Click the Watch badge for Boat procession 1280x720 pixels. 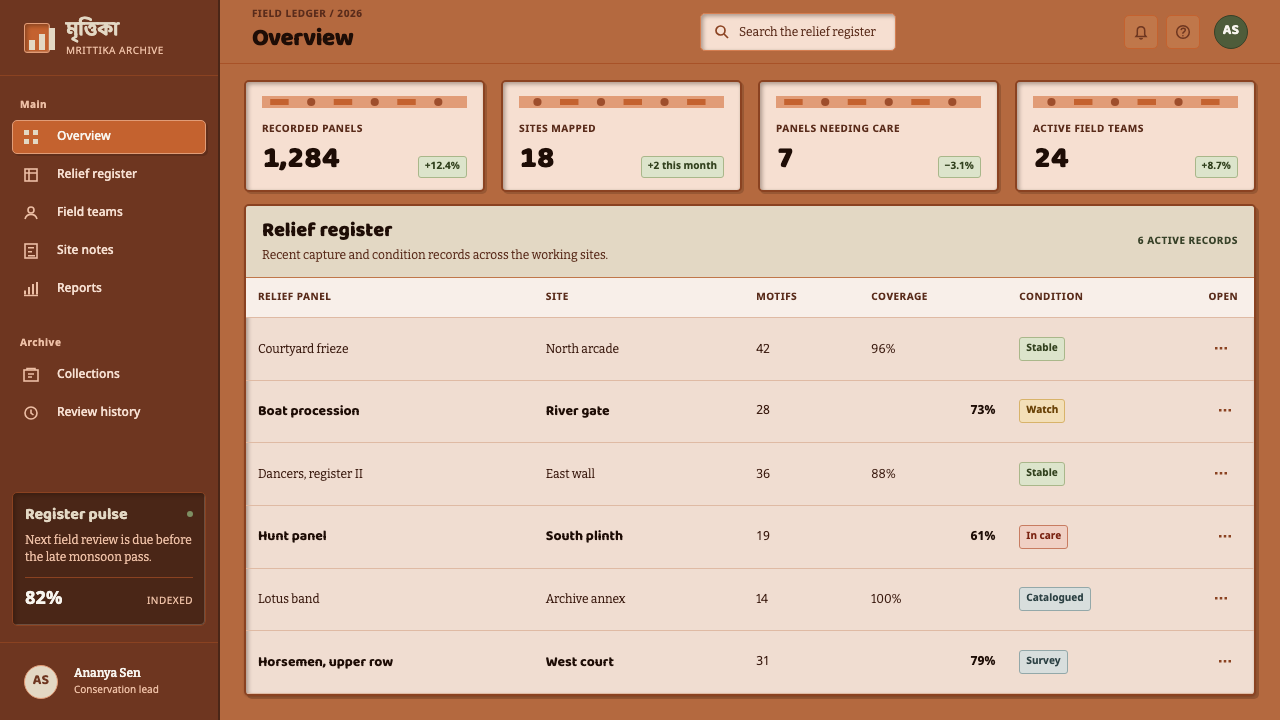click(1042, 411)
